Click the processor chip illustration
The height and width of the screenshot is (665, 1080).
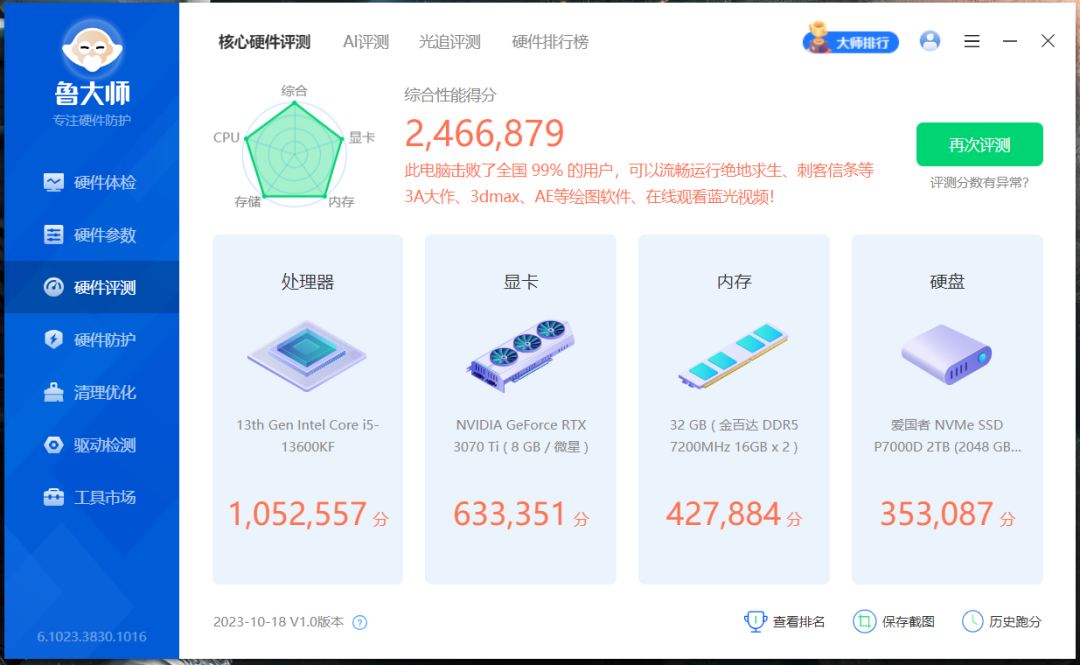click(x=307, y=356)
